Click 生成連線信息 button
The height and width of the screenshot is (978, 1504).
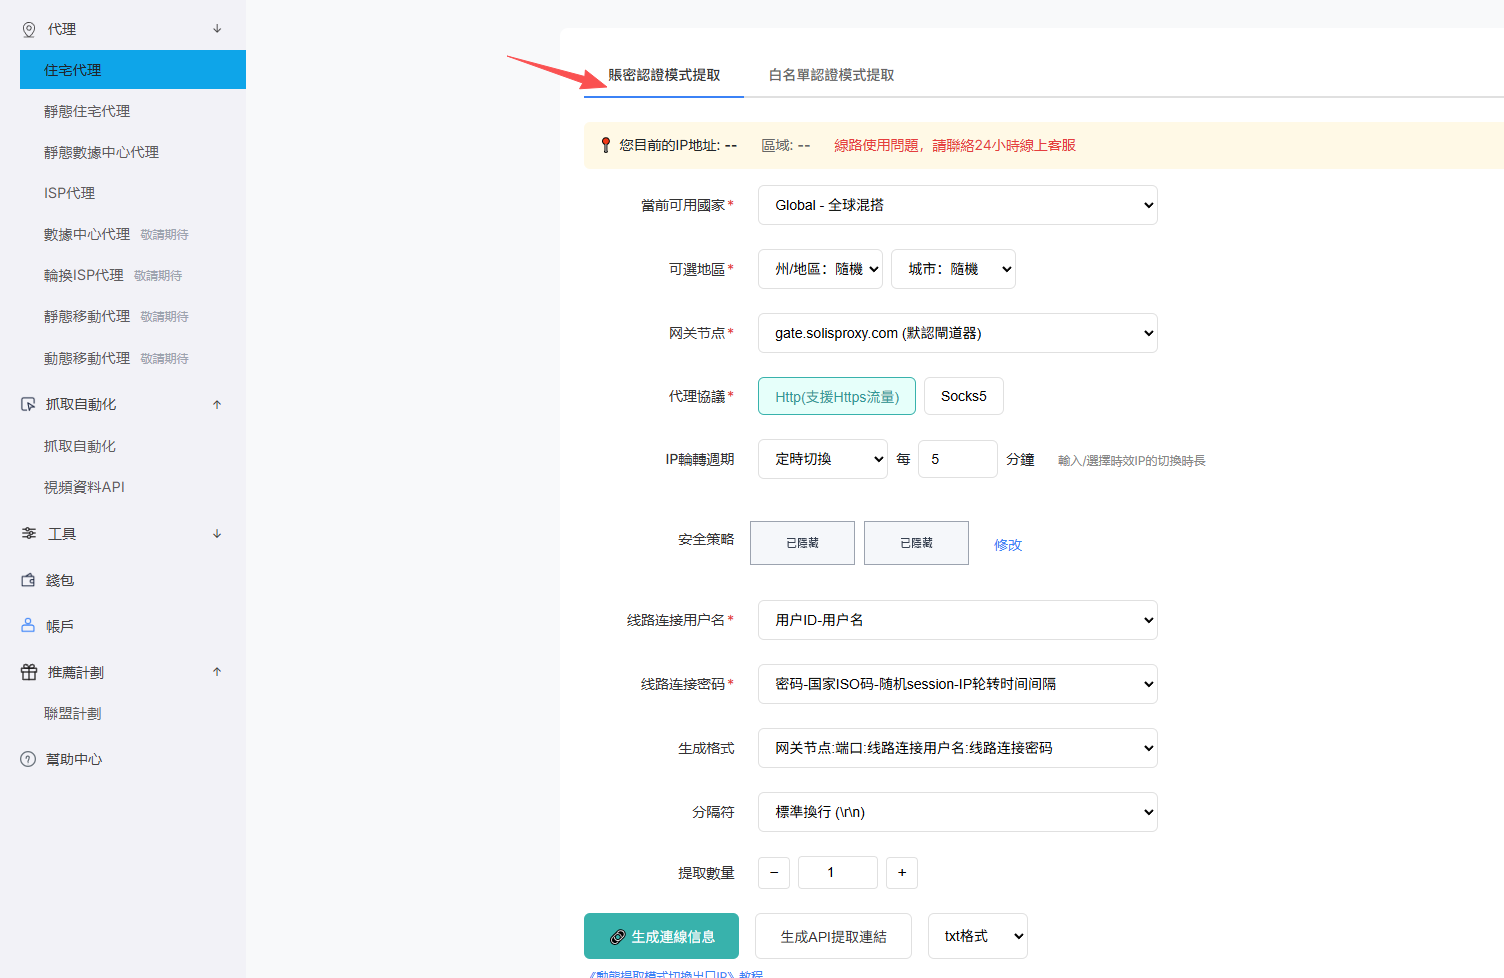(661, 936)
